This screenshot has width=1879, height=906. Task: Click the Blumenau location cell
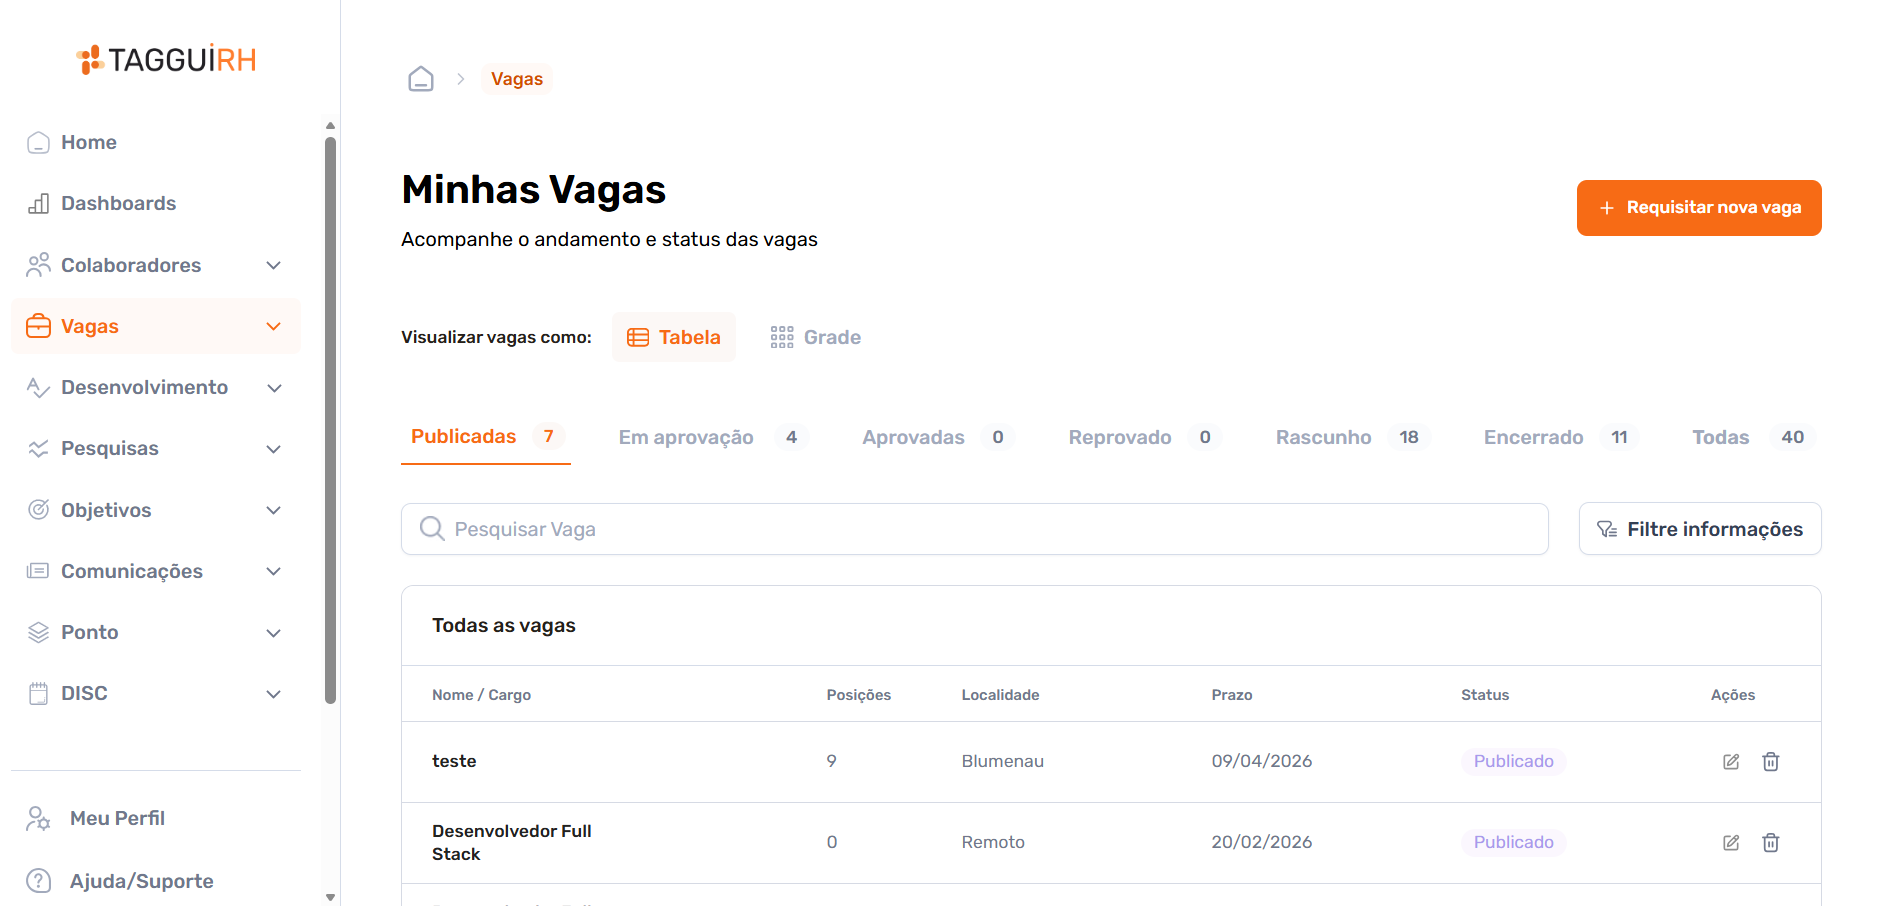[x=1003, y=761]
